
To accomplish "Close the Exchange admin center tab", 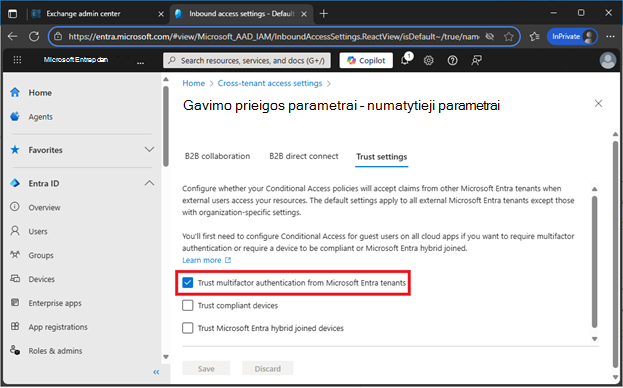I will pyautogui.click(x=161, y=14).
